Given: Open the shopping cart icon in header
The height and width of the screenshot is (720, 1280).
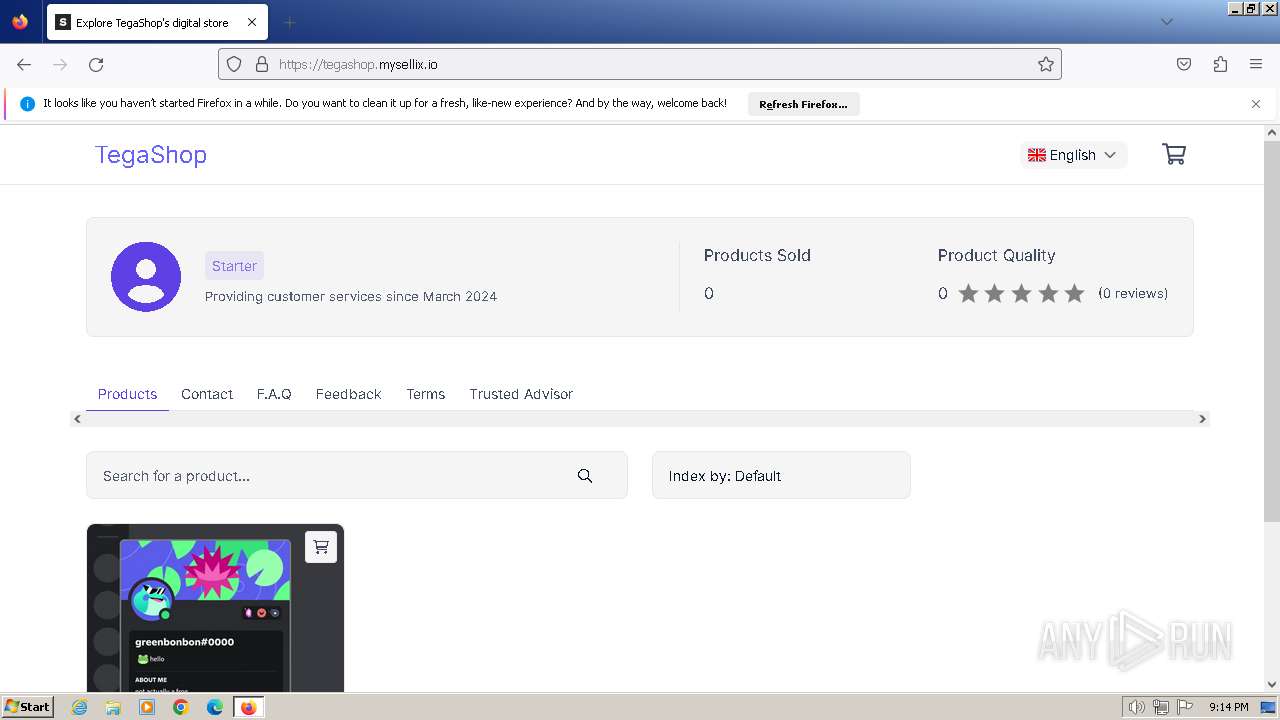Looking at the screenshot, I should click(x=1174, y=155).
